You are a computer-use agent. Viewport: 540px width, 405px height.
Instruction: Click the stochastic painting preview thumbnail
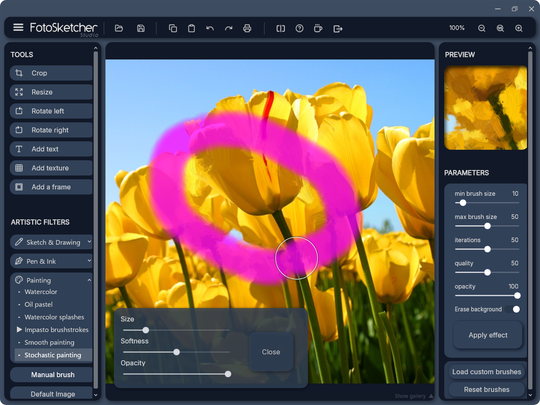(x=485, y=108)
